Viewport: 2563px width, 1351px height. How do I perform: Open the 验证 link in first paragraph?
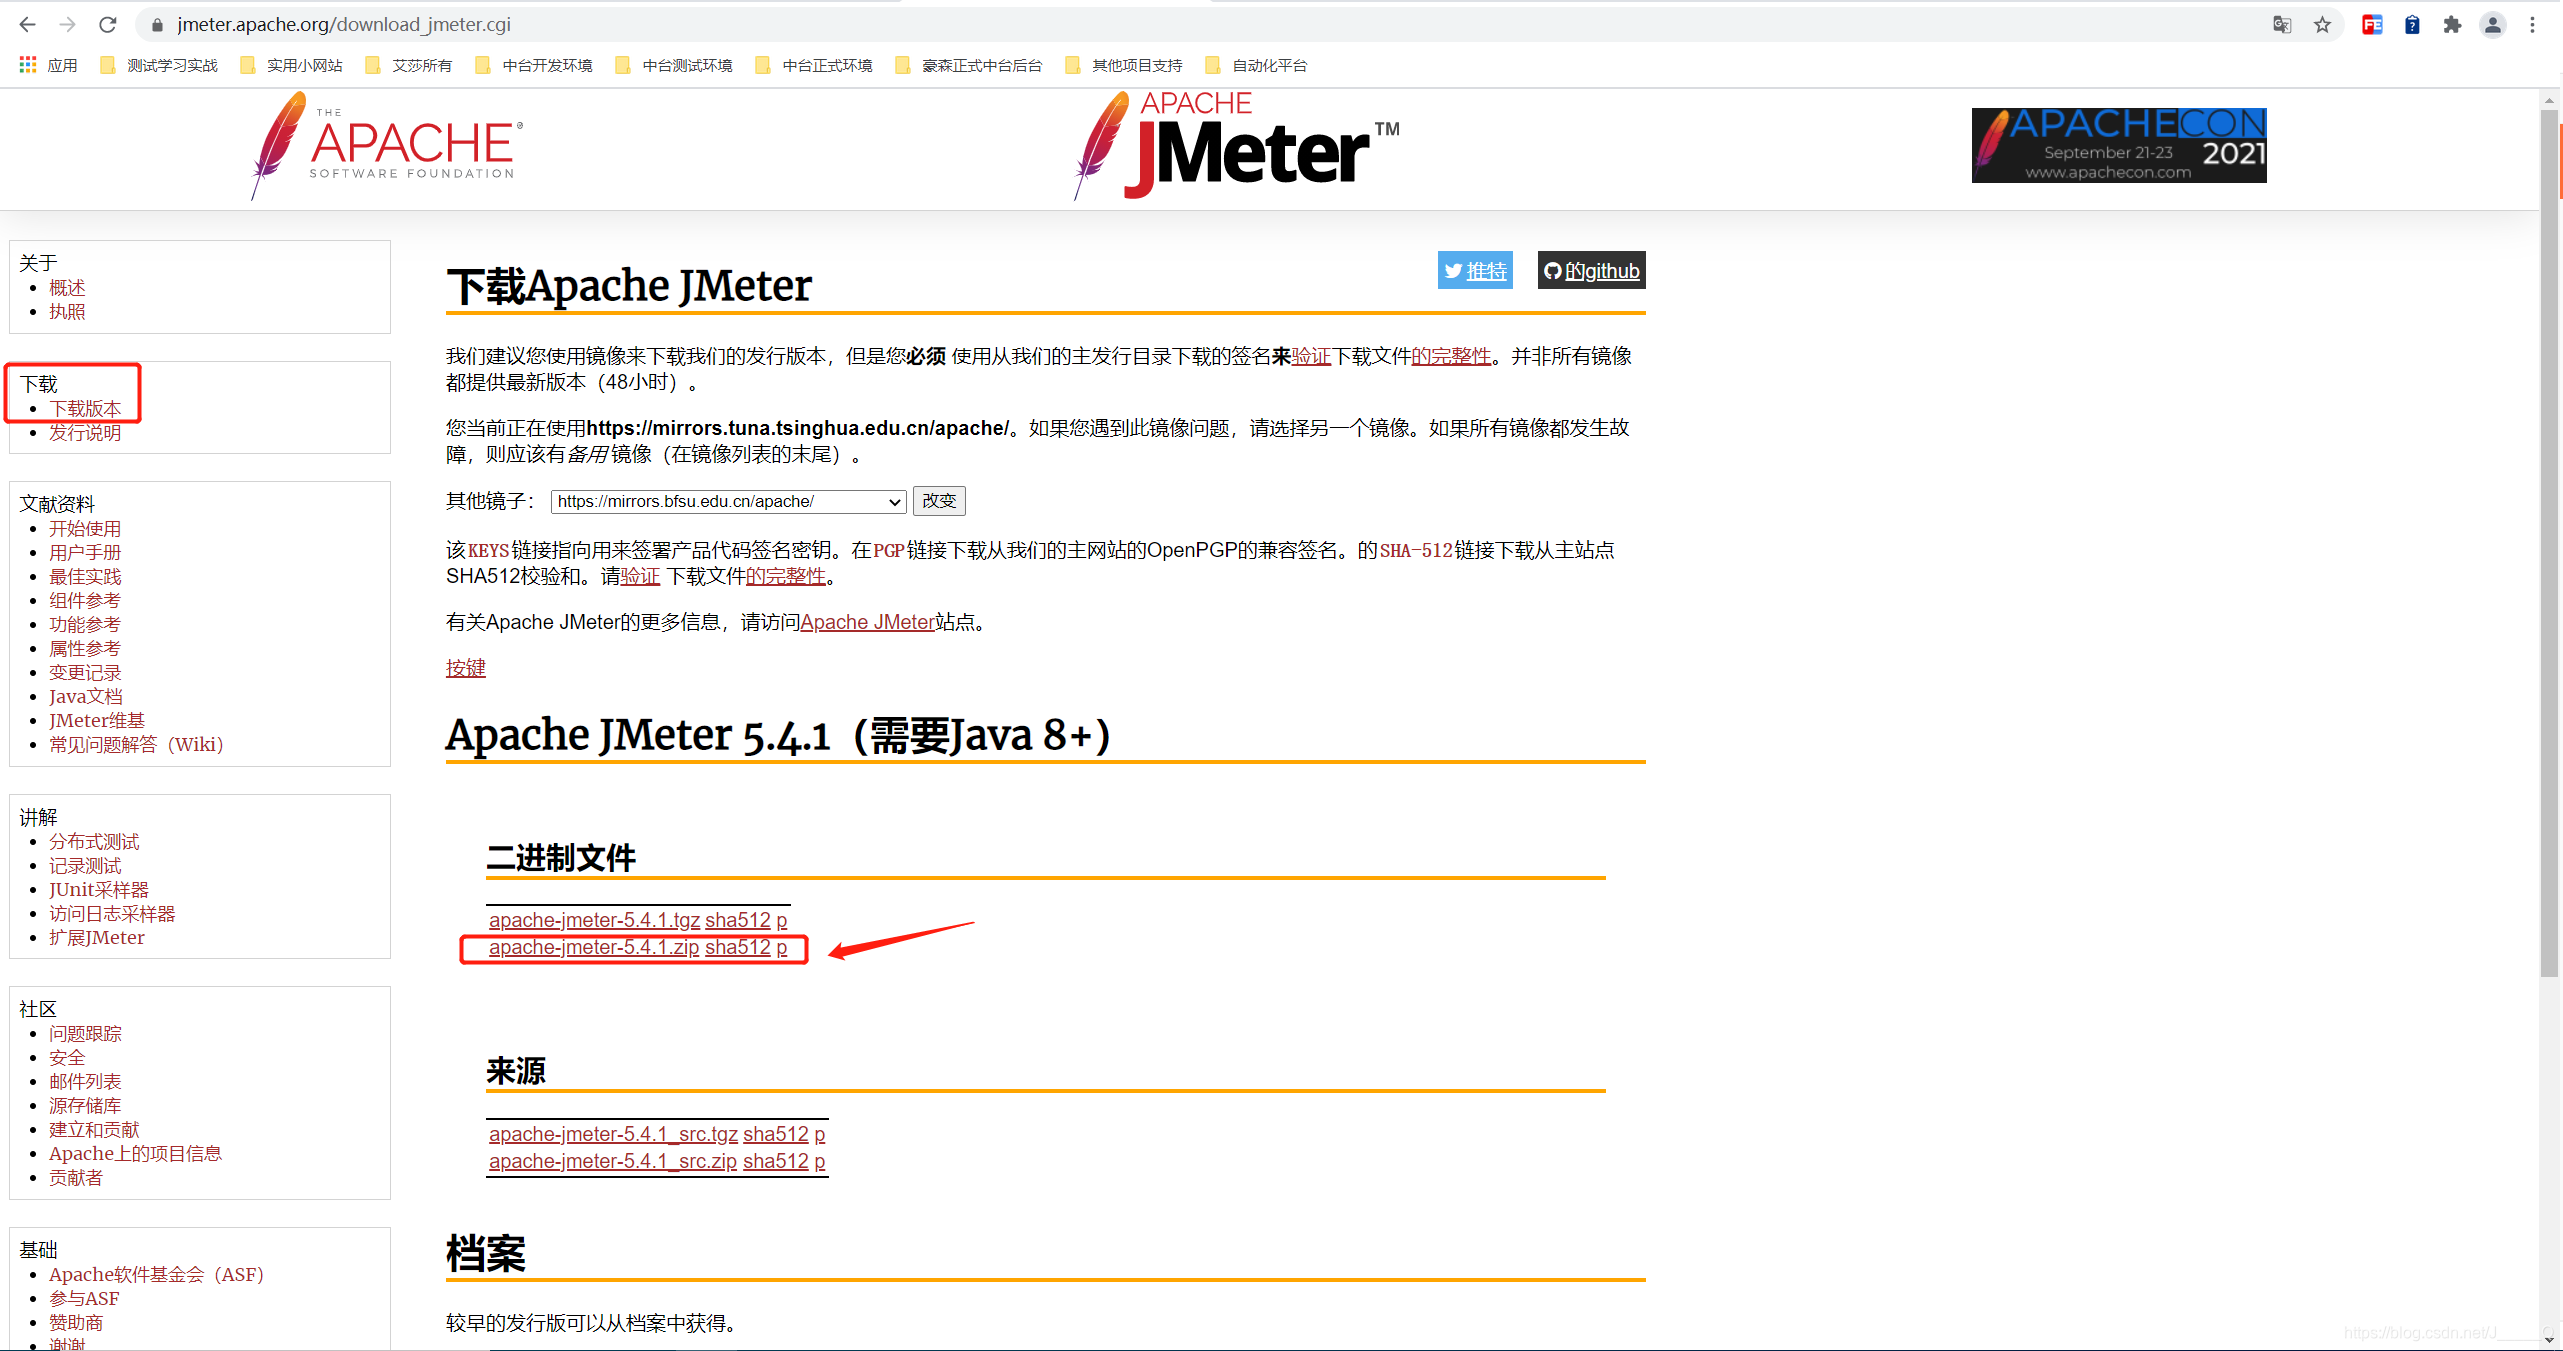pos(1311,356)
